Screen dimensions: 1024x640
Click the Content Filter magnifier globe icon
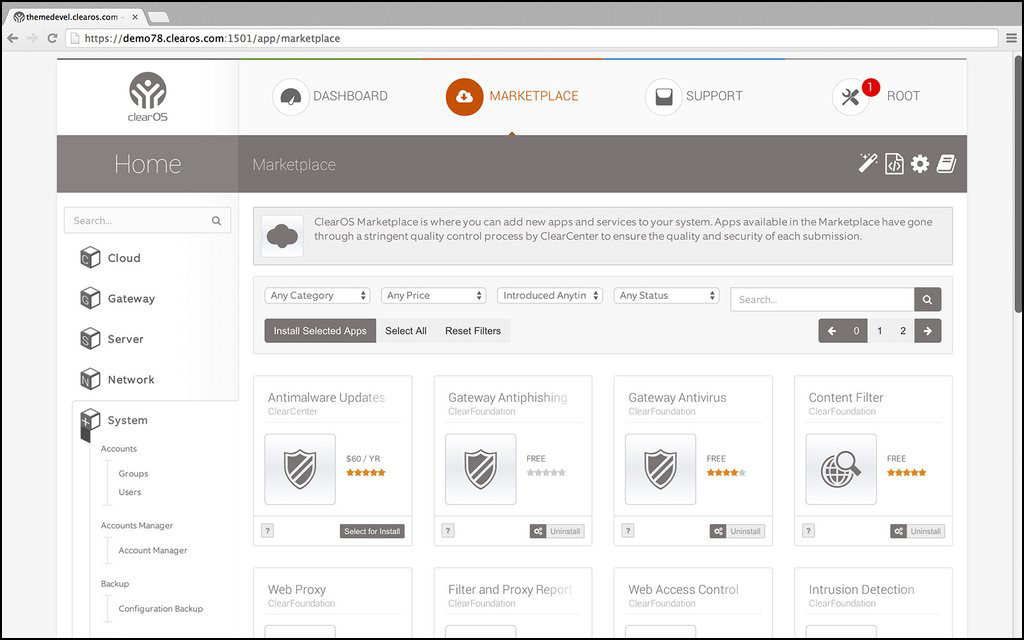click(840, 470)
